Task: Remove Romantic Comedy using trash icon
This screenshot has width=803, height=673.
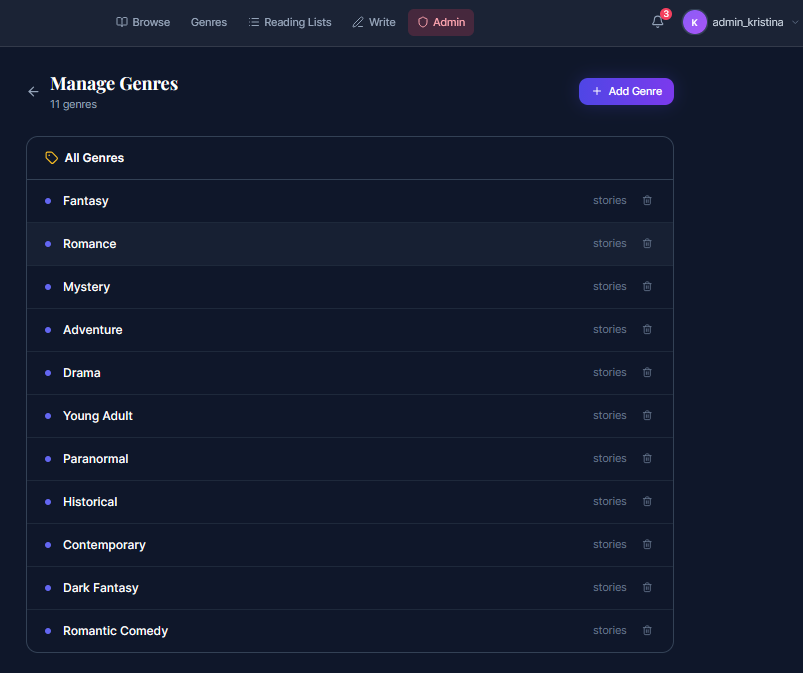Action: [x=647, y=631]
